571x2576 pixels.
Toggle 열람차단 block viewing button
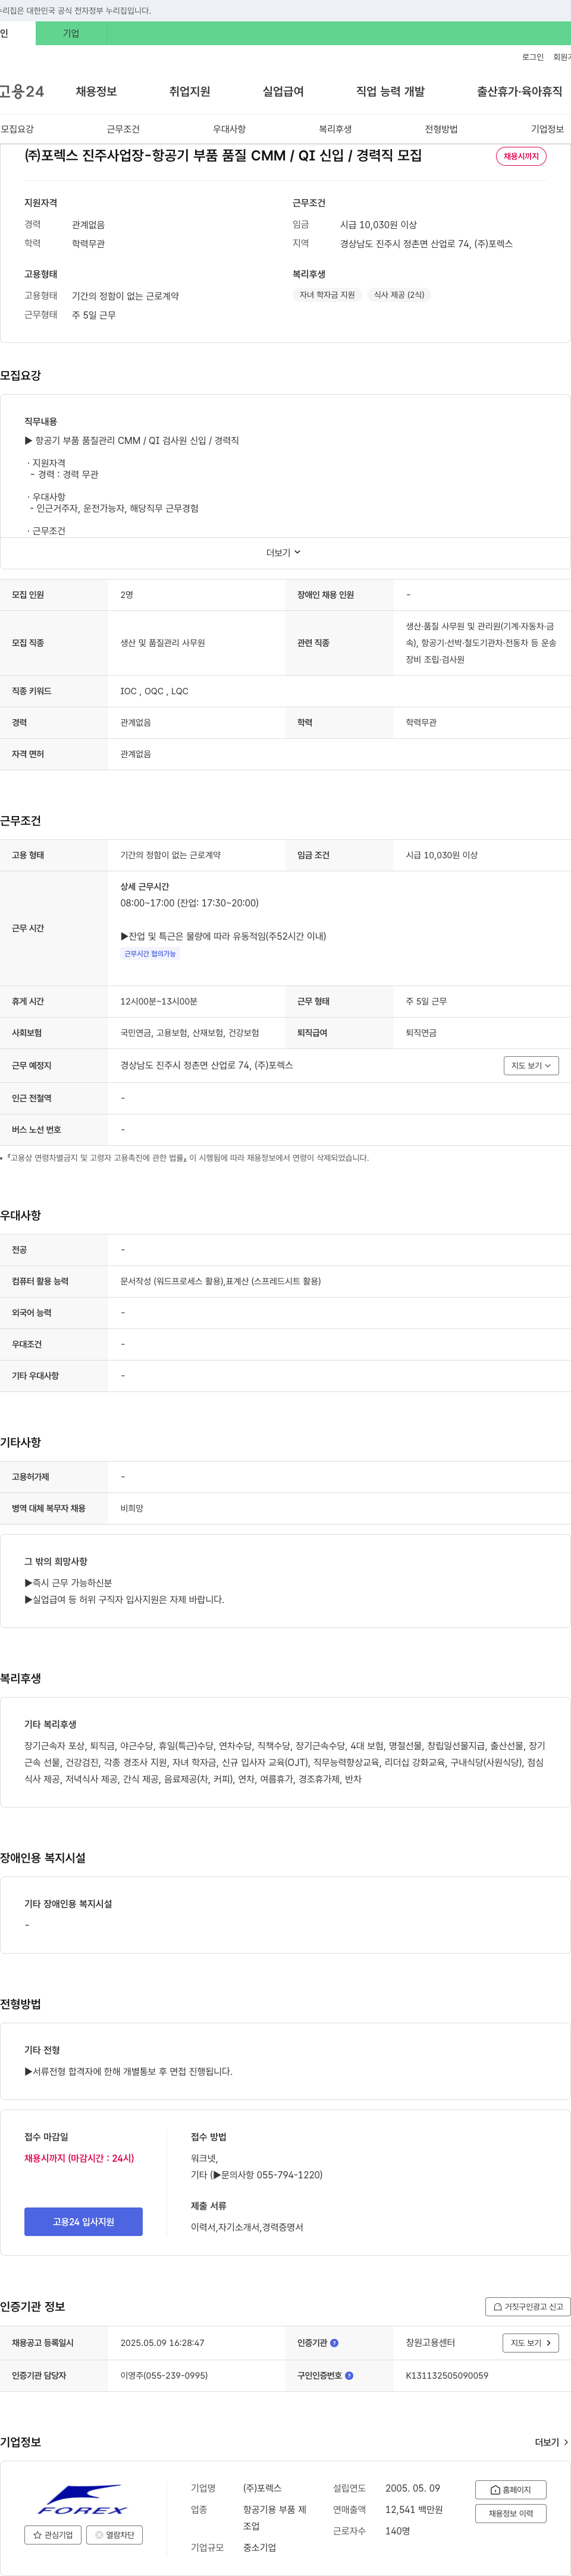click(x=114, y=2534)
